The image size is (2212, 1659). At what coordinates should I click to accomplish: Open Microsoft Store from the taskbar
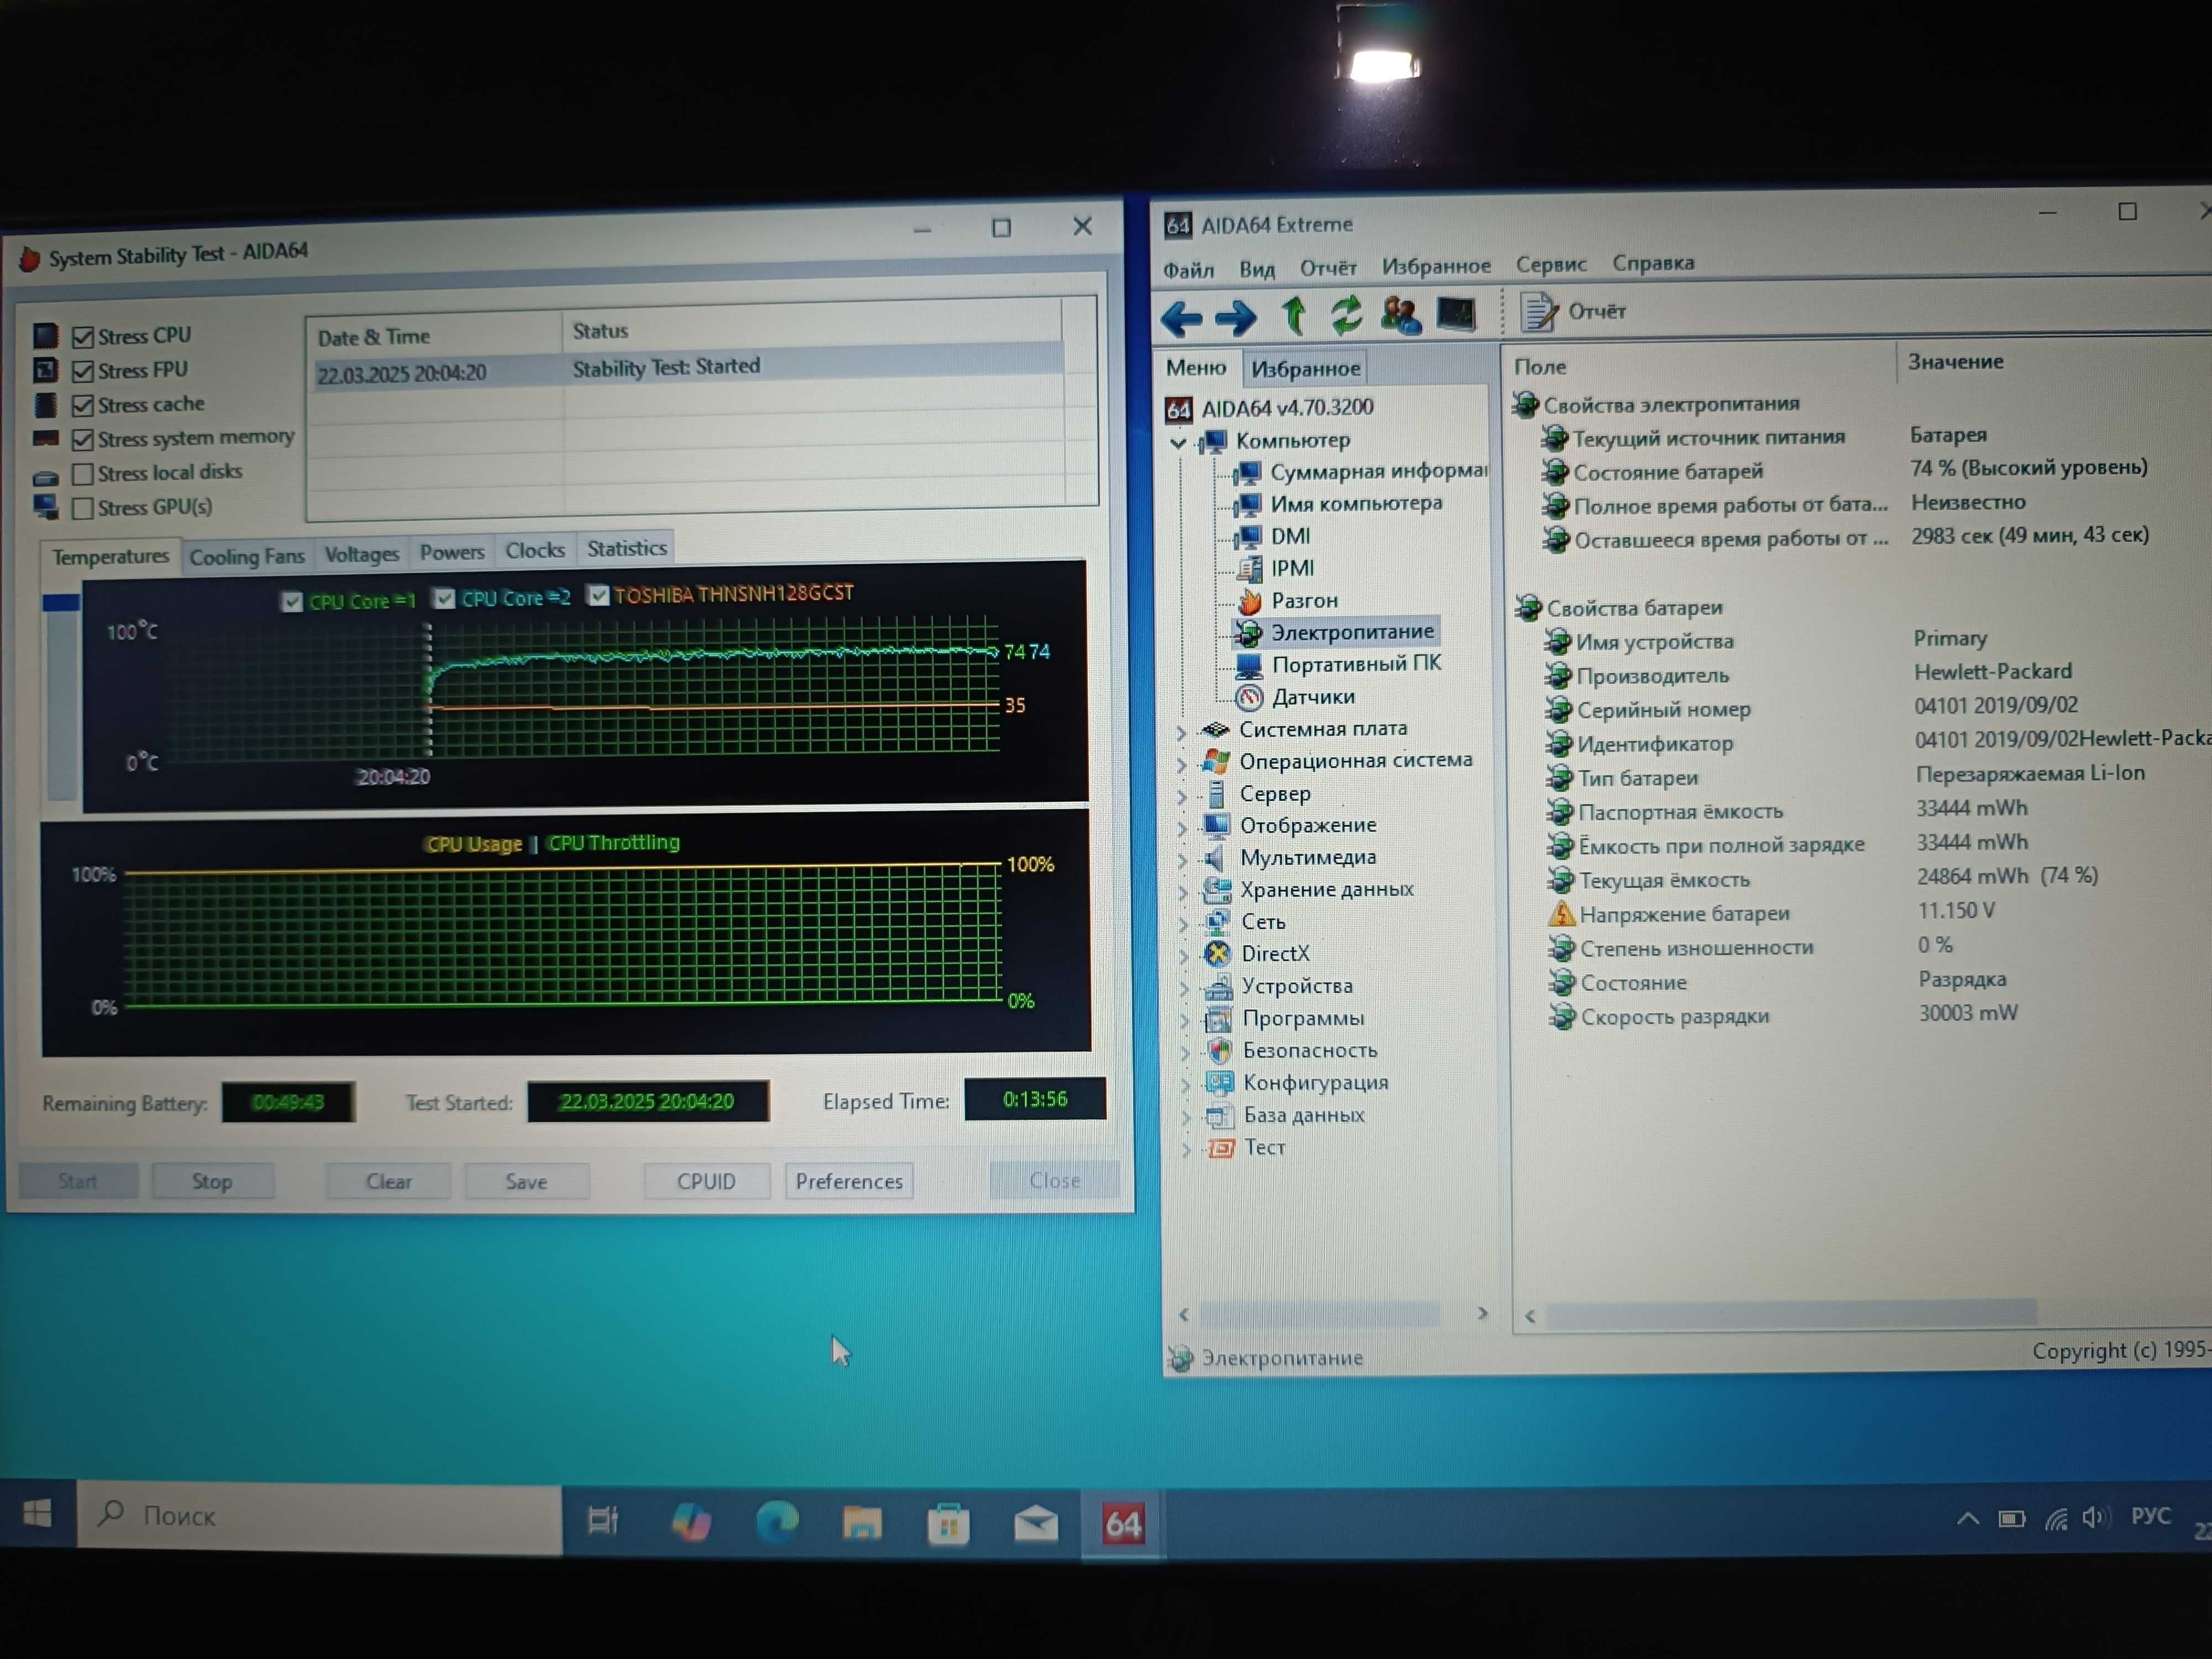click(x=948, y=1524)
